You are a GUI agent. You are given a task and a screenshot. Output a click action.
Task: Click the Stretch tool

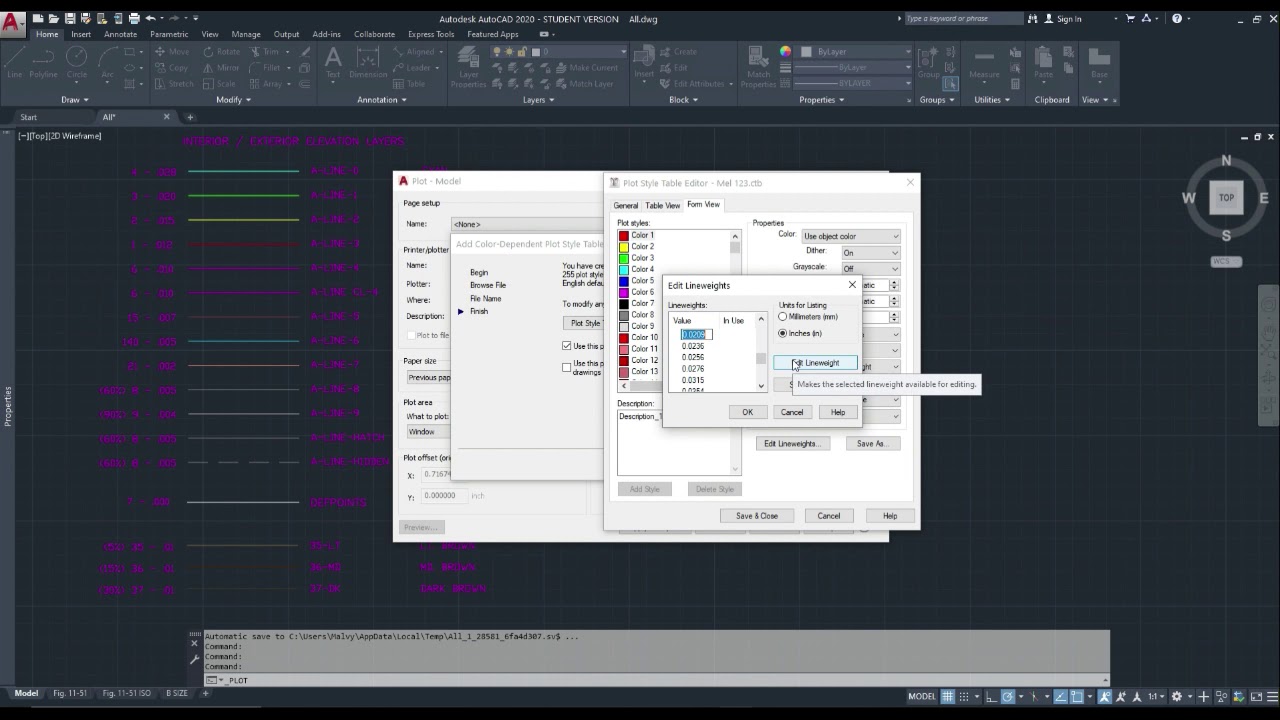click(172, 84)
